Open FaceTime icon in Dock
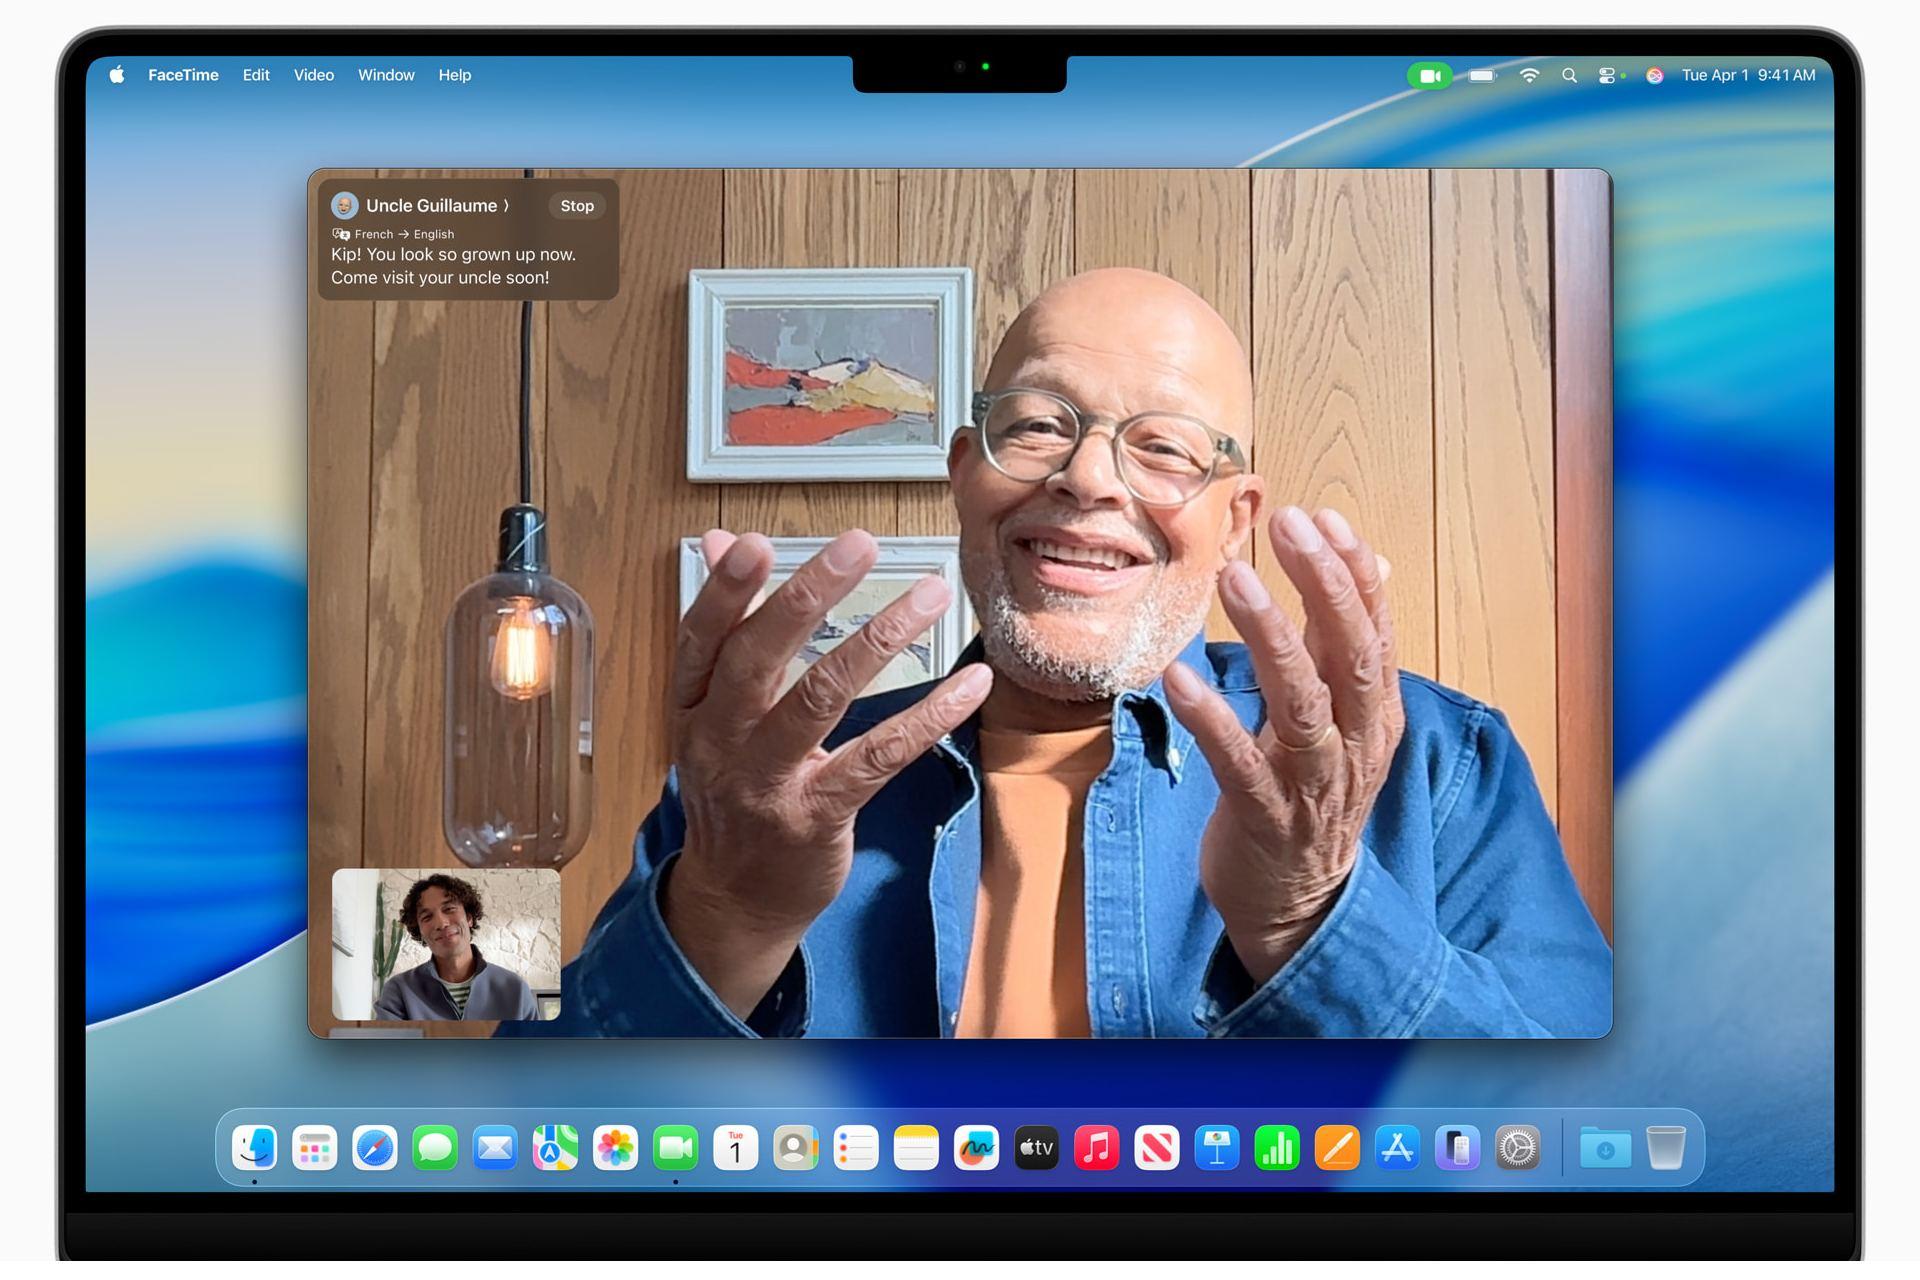1920x1280 pixels. click(675, 1148)
